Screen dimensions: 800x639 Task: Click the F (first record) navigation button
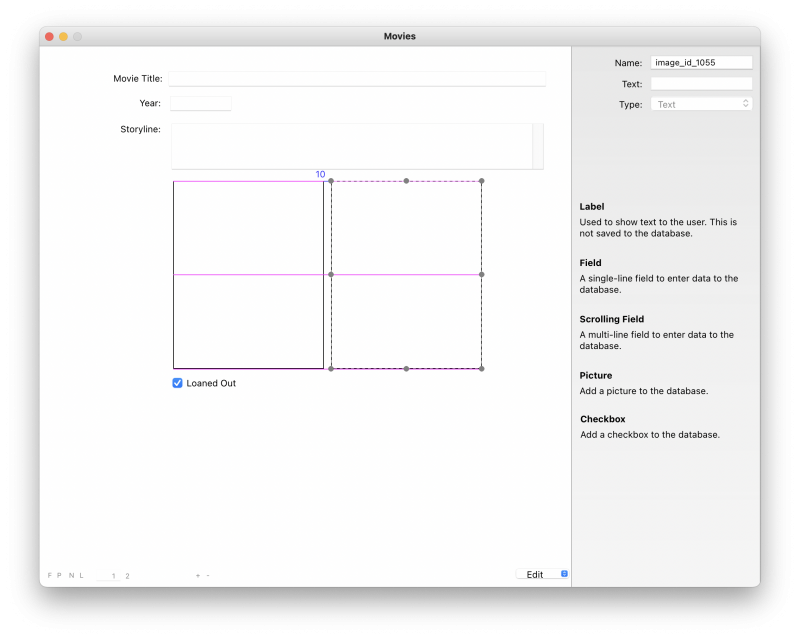(49, 575)
